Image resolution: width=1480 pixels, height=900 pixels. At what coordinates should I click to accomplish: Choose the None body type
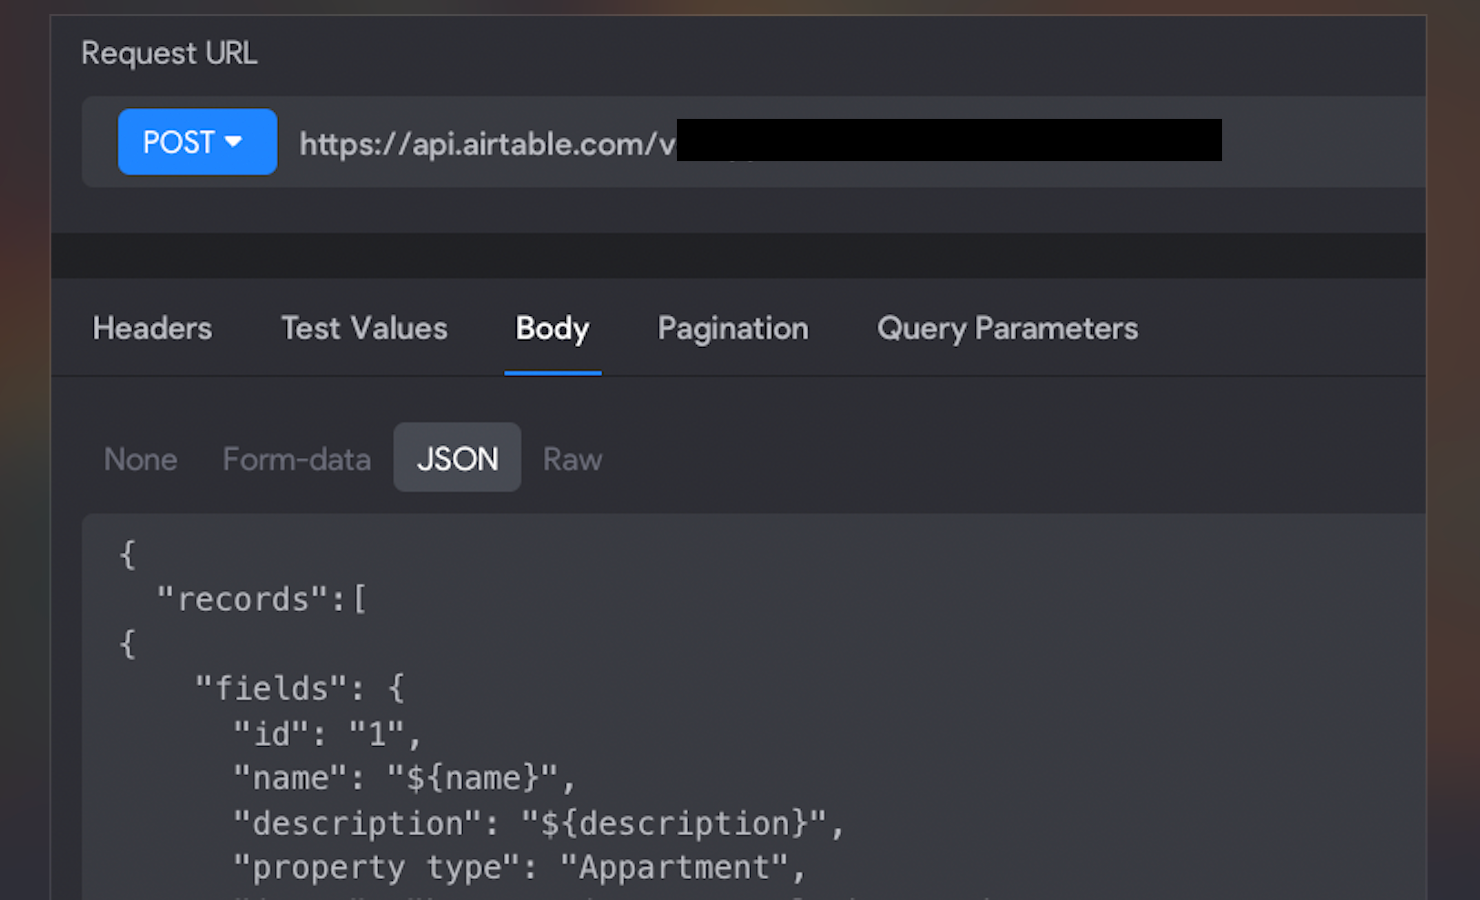click(141, 458)
